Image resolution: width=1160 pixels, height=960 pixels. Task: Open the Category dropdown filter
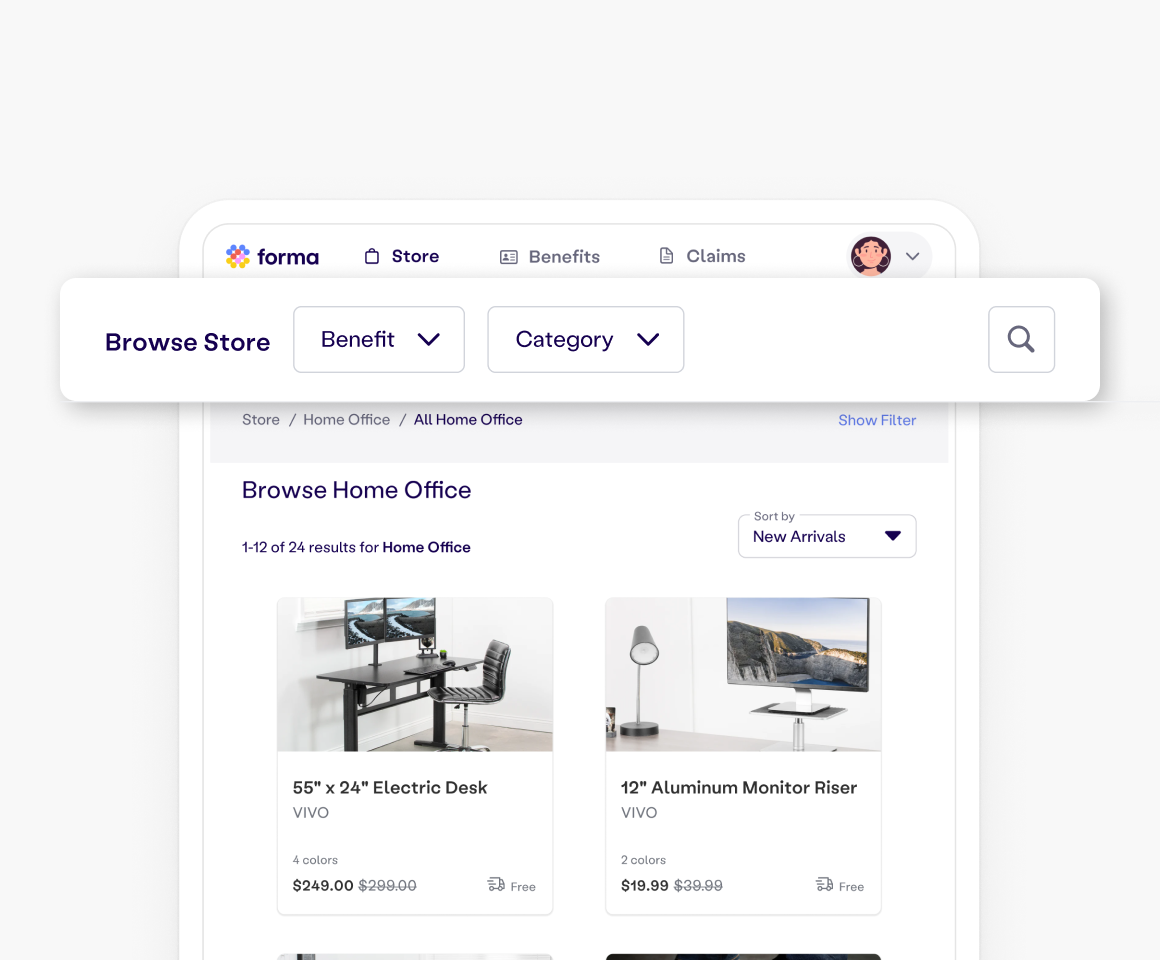click(585, 339)
